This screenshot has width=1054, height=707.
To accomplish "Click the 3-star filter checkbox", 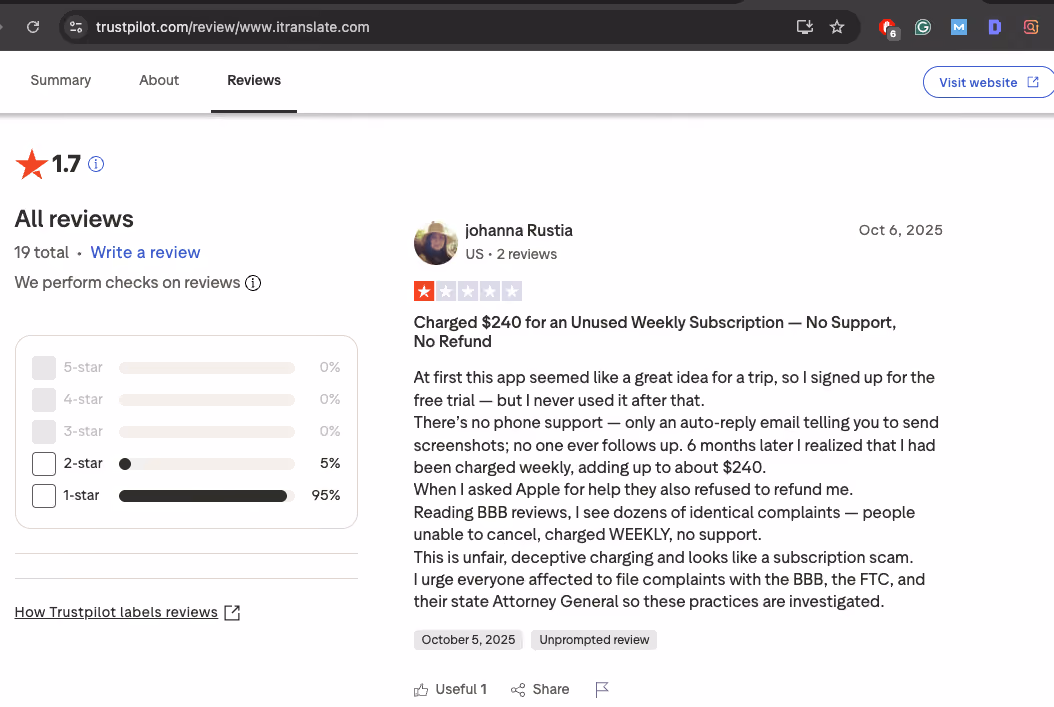I will point(44,431).
